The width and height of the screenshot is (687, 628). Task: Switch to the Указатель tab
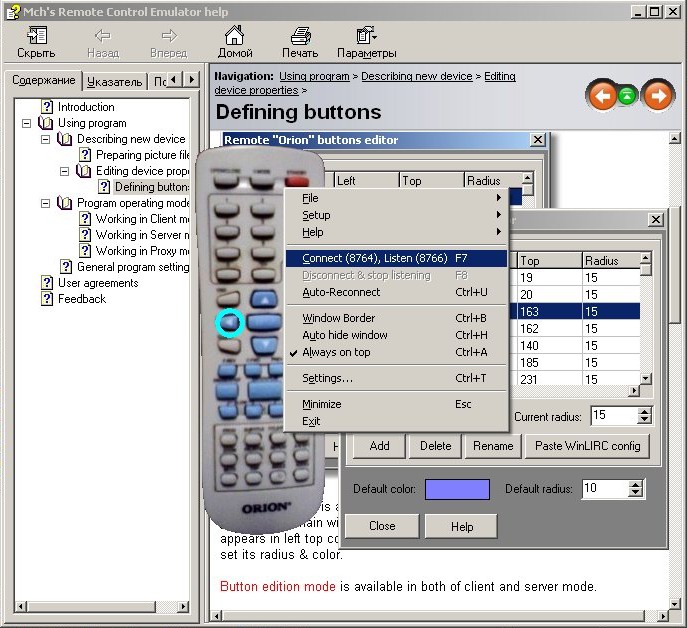click(x=114, y=82)
